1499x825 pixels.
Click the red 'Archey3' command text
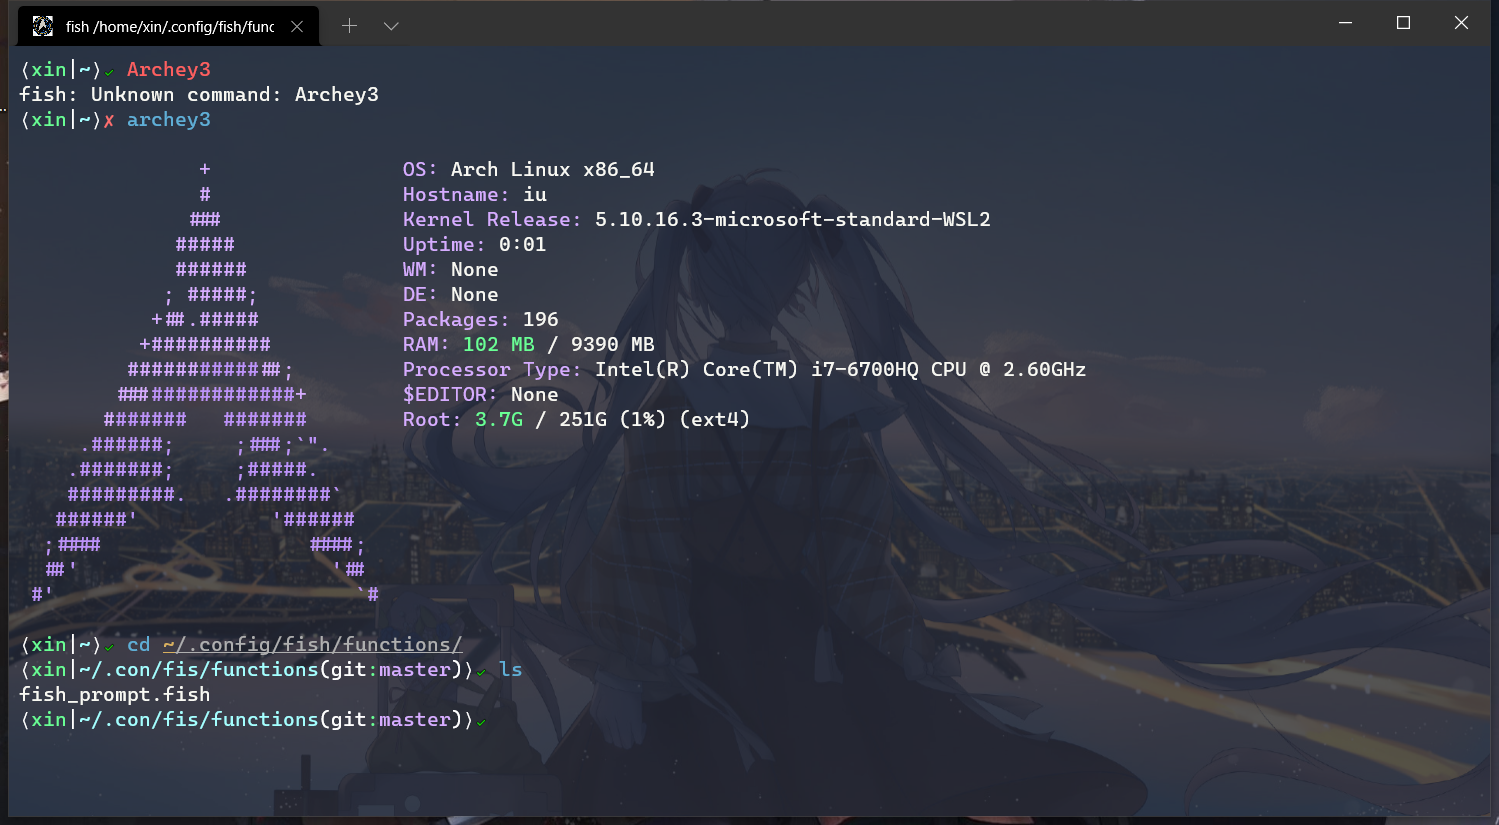pyautogui.click(x=168, y=69)
